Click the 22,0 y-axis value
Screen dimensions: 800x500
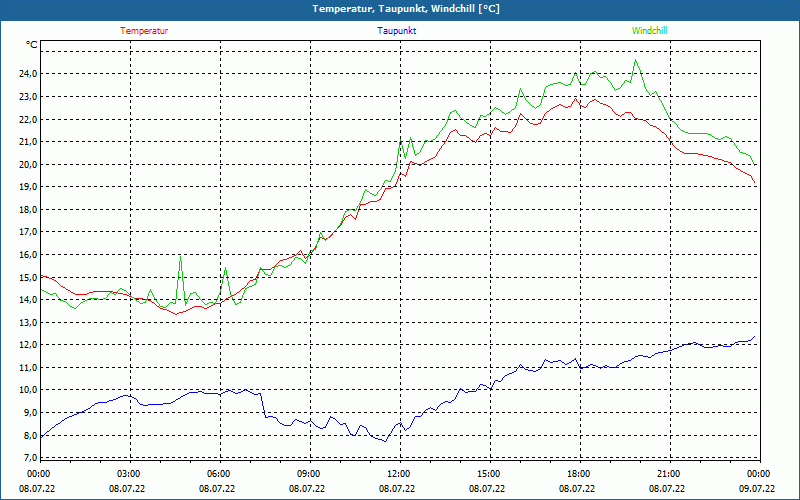pyautogui.click(x=28, y=119)
